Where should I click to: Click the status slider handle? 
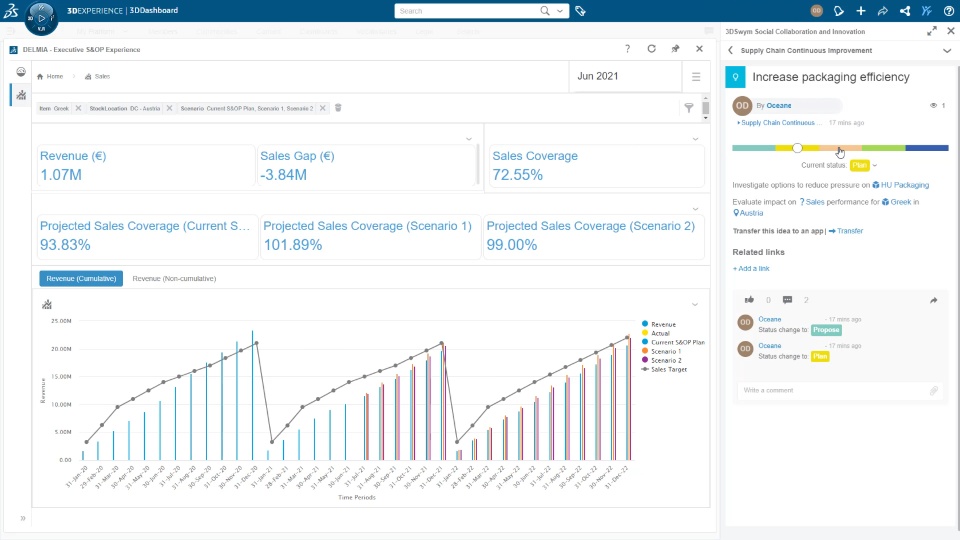[797, 148]
